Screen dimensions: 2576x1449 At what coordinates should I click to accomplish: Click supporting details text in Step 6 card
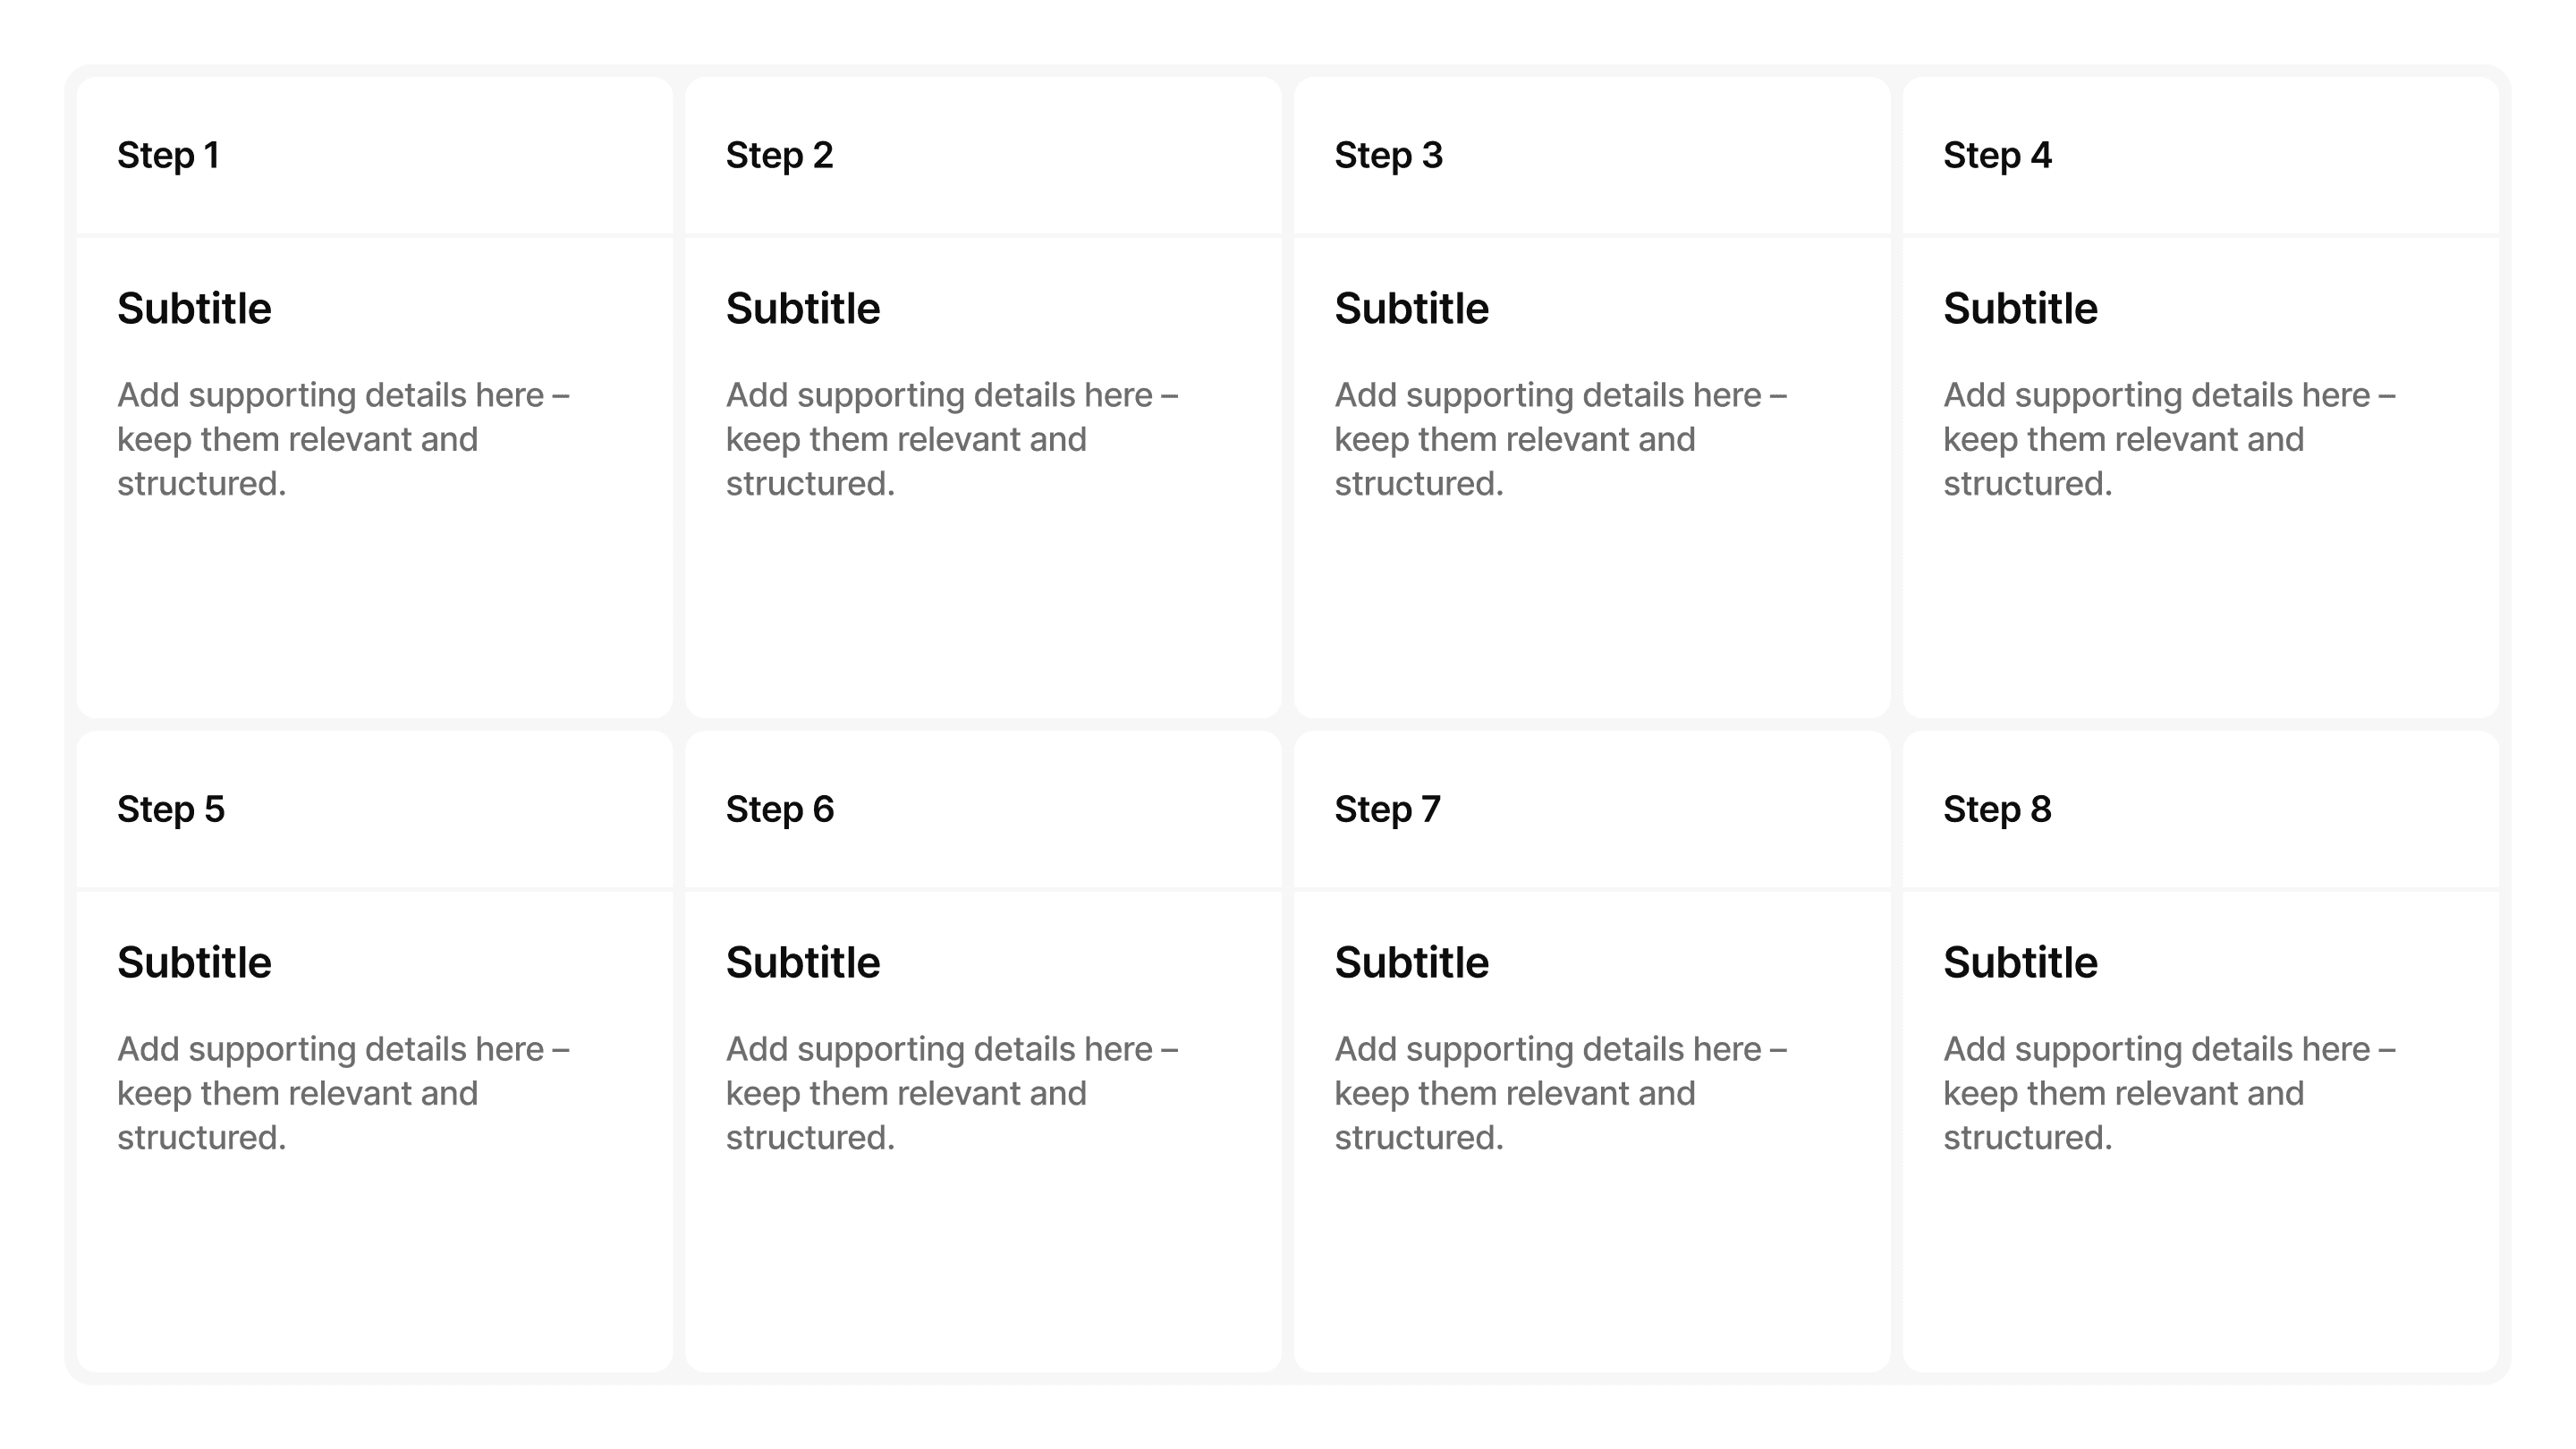click(952, 1094)
